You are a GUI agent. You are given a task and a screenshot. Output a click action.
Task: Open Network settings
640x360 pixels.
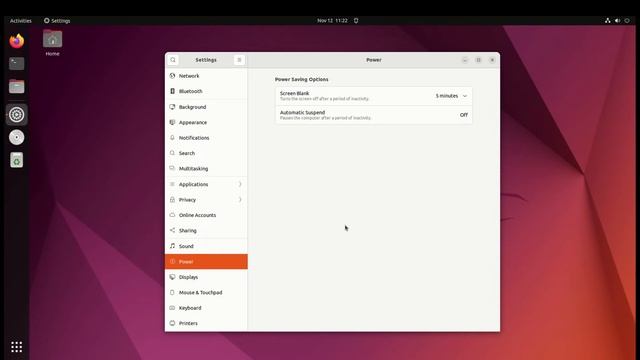[206, 76]
